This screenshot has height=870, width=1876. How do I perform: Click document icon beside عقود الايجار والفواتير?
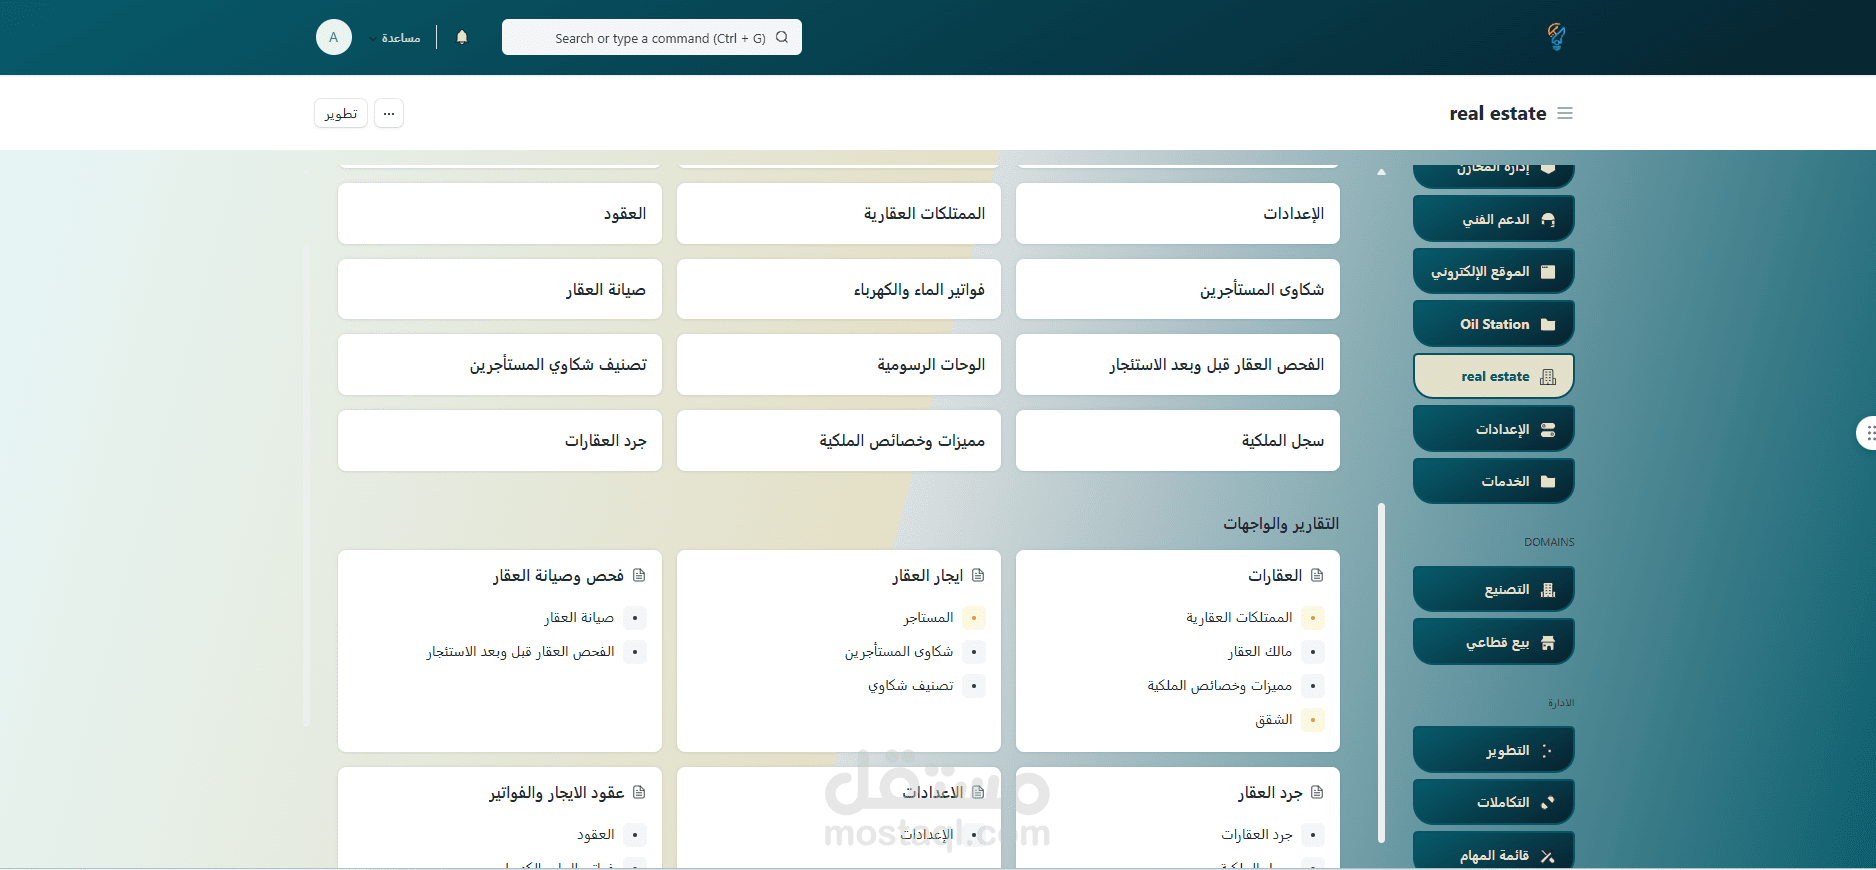point(639,792)
